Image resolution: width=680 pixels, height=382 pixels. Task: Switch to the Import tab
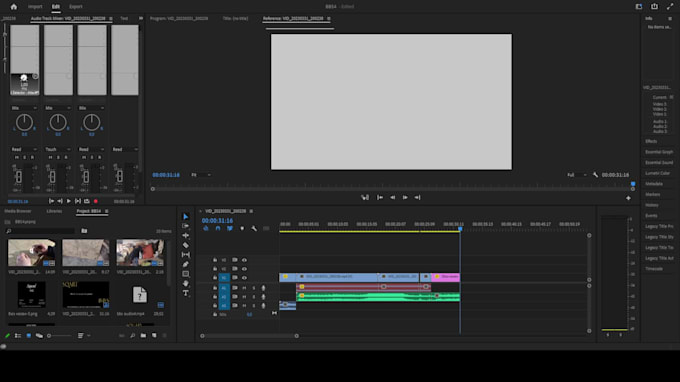tap(35, 7)
